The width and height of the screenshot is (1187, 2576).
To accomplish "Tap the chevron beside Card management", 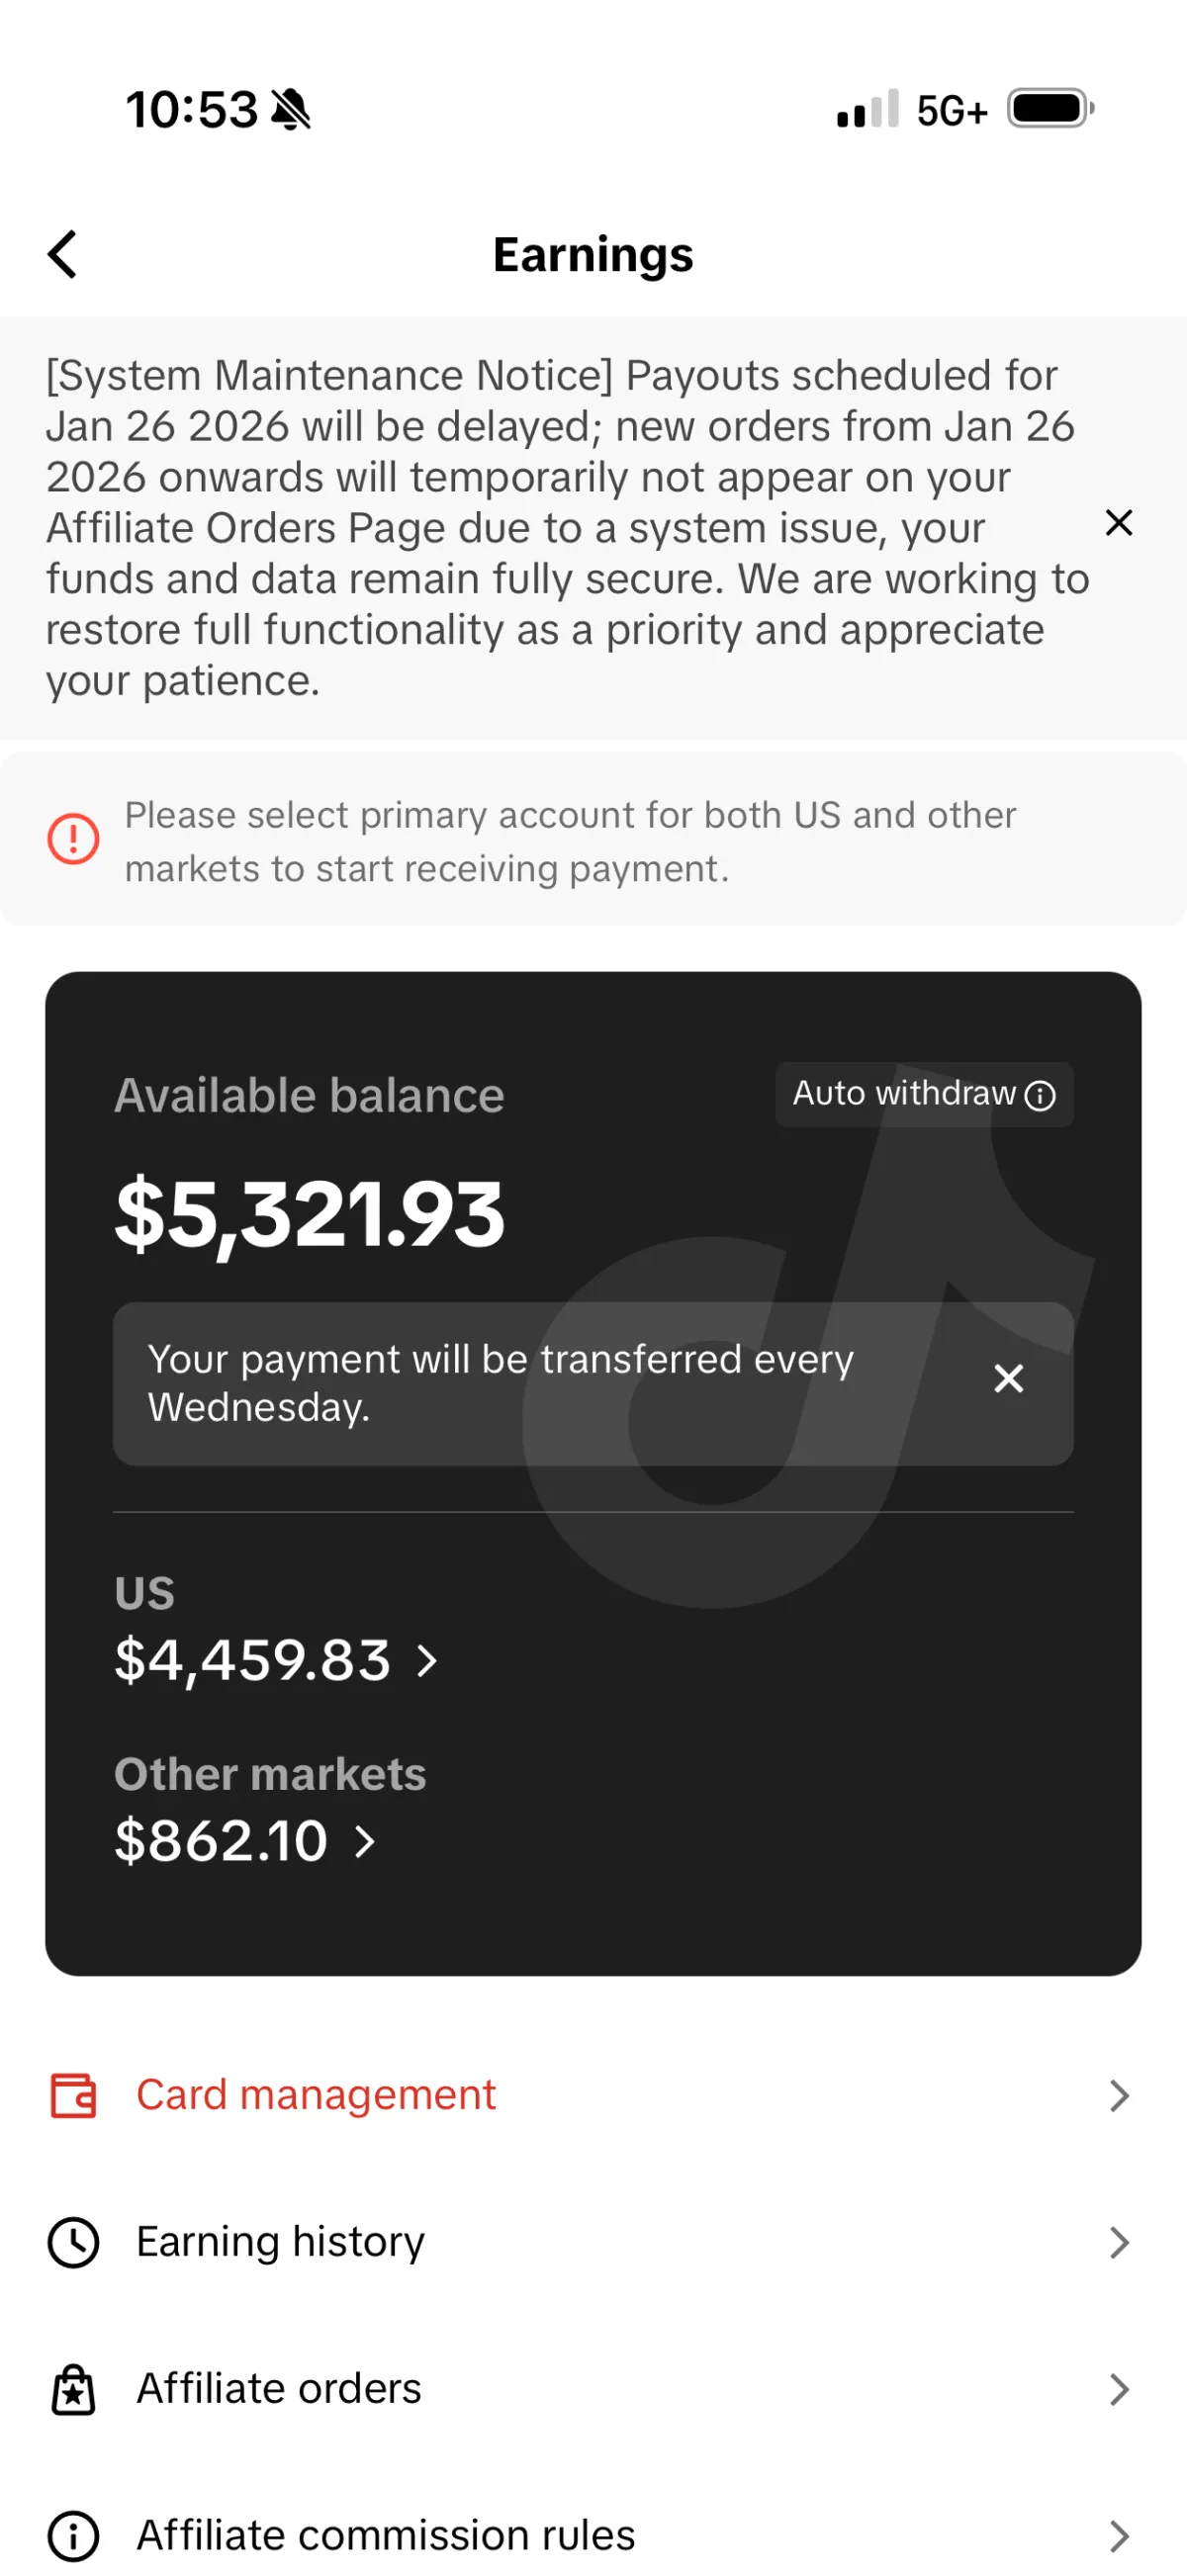I will pyautogui.click(x=1119, y=2095).
